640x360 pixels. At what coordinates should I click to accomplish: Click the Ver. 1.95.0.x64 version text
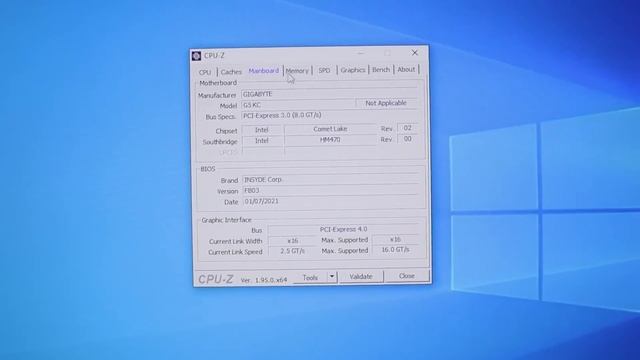[x=264, y=280]
